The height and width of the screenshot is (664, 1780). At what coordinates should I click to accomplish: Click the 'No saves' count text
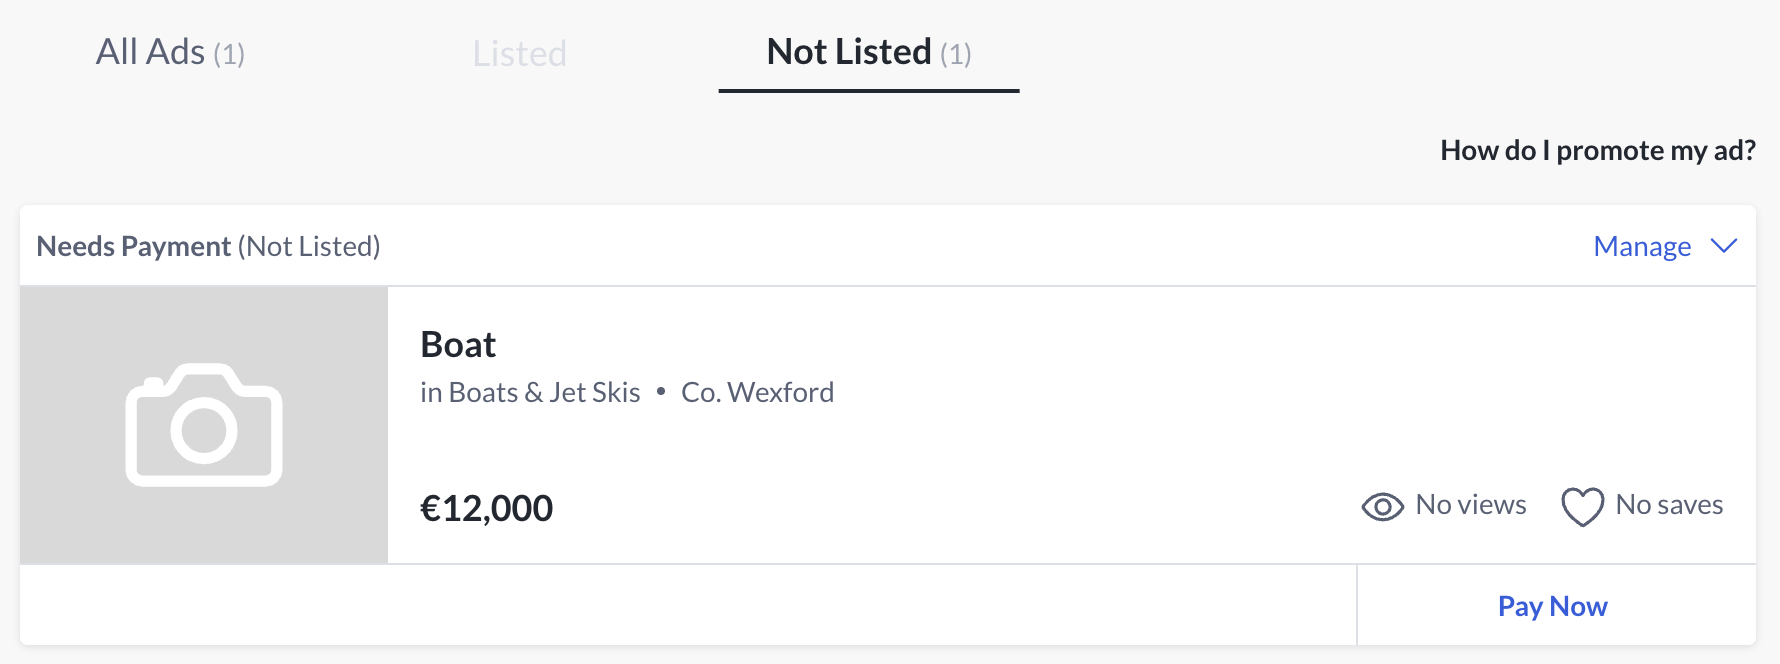tap(1669, 505)
